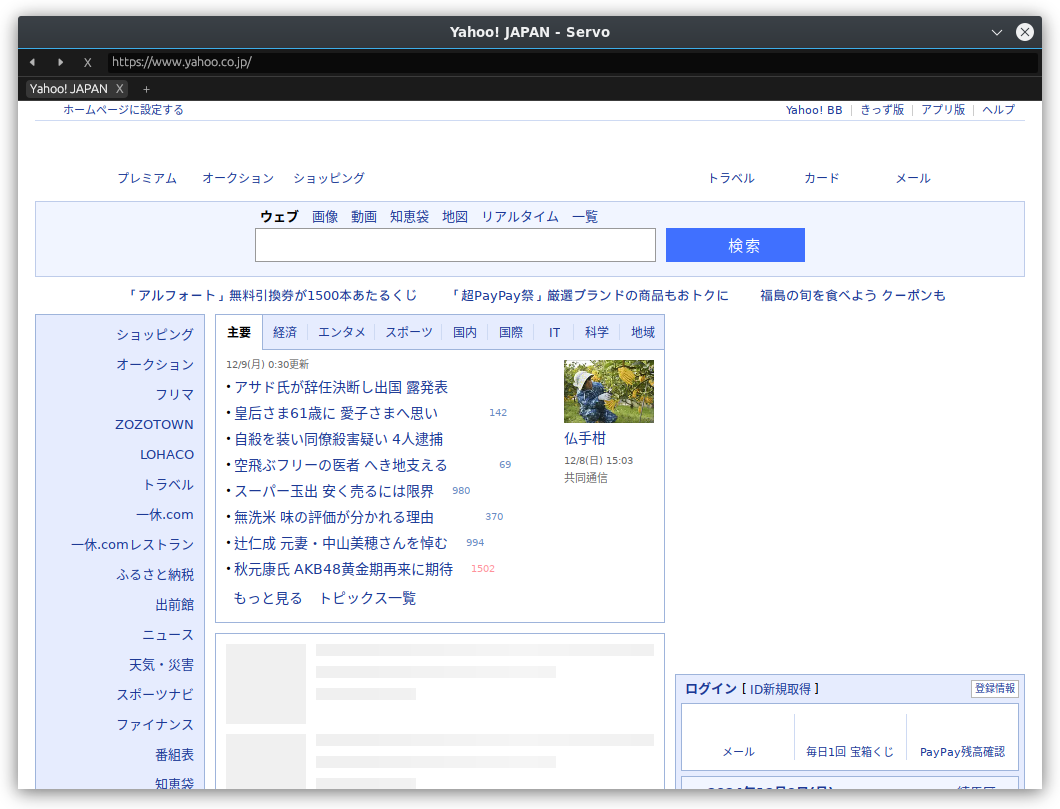This screenshot has height=809, width=1060.
Task: Open the Yahoo! BB link
Action: pyautogui.click(x=814, y=109)
